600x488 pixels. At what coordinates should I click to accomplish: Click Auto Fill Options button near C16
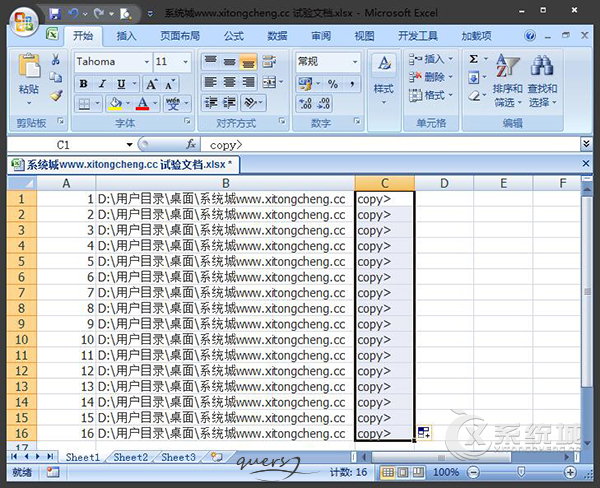pyautogui.click(x=424, y=433)
